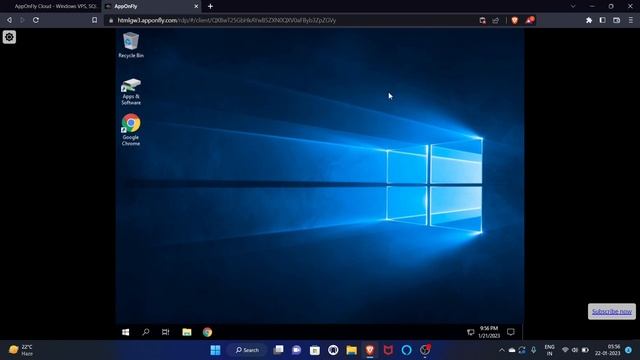Go back in the browser
This screenshot has width=640, height=360.
tap(9, 20)
